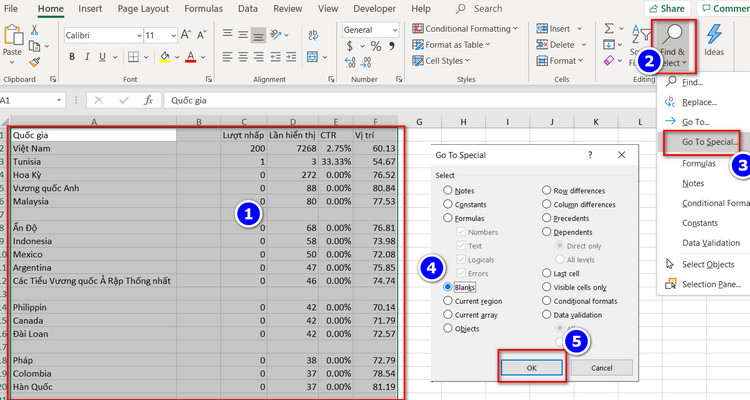Select the Format Painter brush icon

tap(34, 62)
